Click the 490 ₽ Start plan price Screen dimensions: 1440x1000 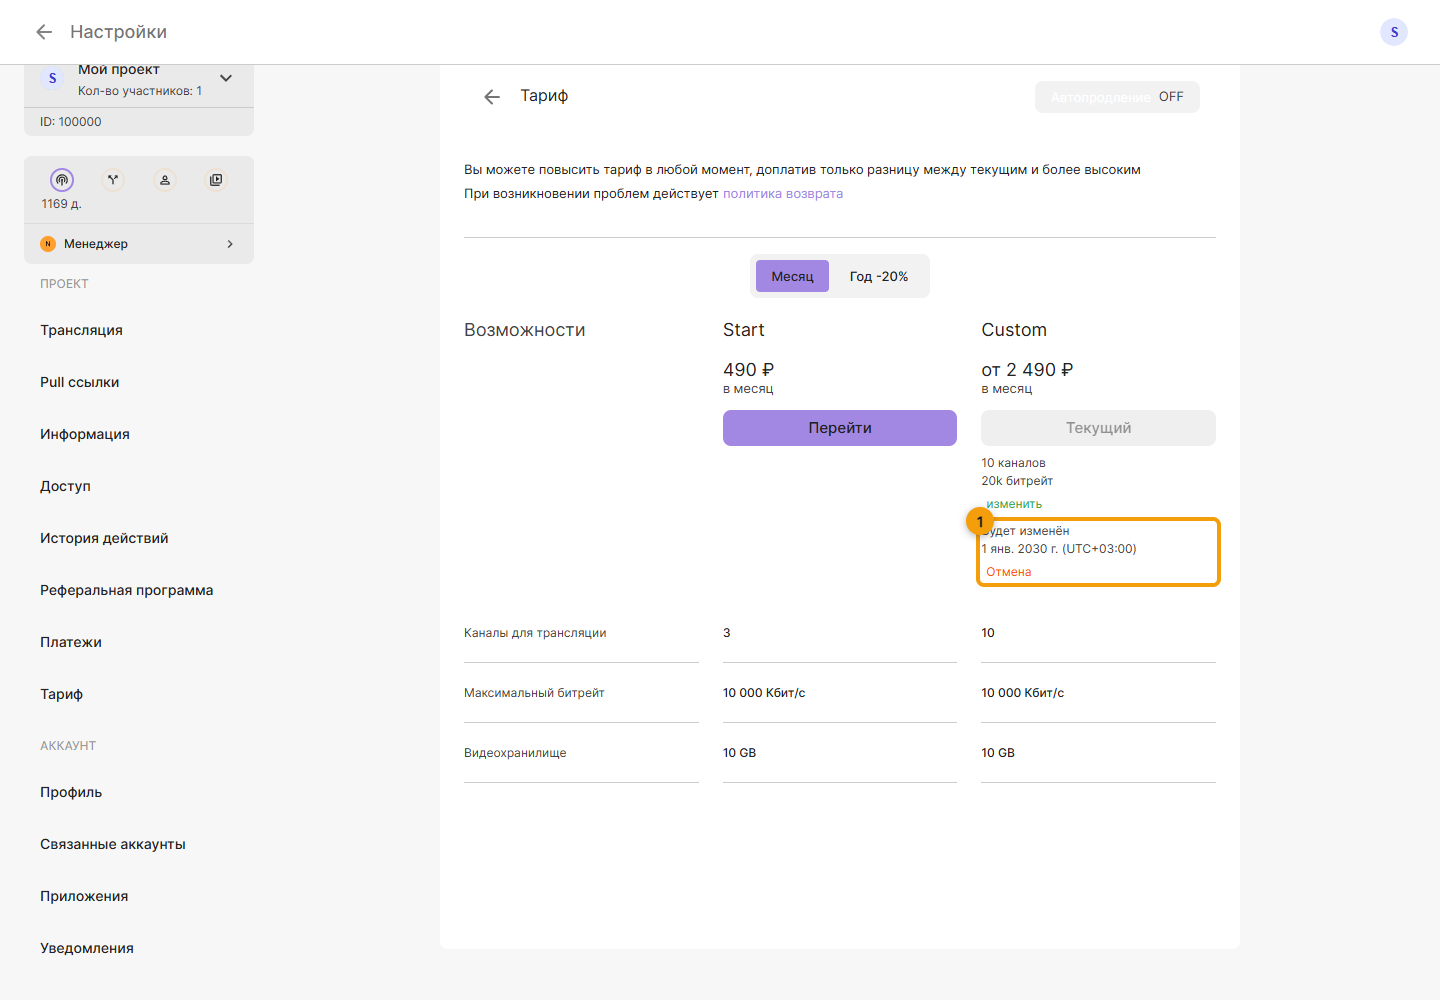point(749,370)
